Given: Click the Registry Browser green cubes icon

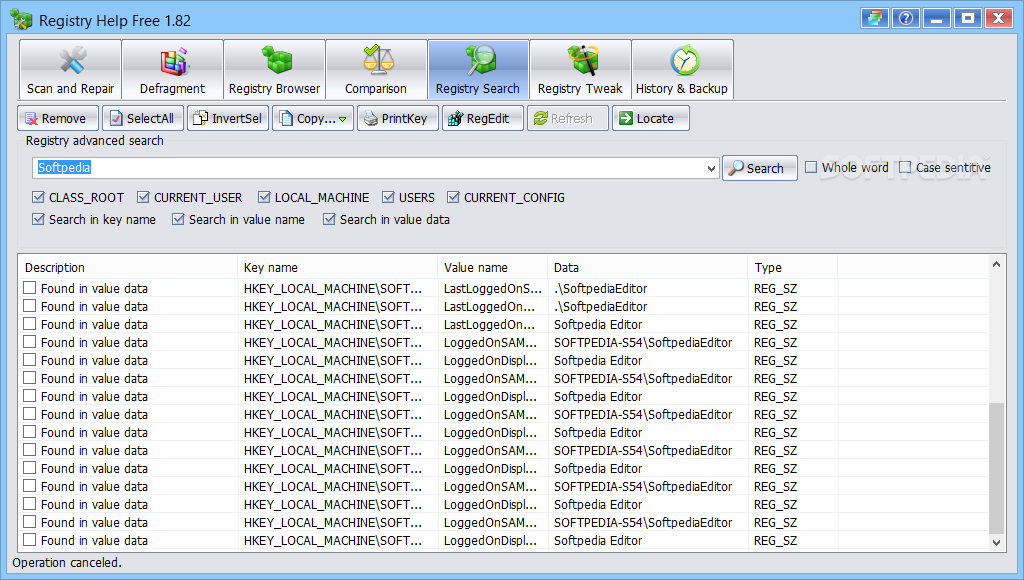Looking at the screenshot, I should coord(276,59).
